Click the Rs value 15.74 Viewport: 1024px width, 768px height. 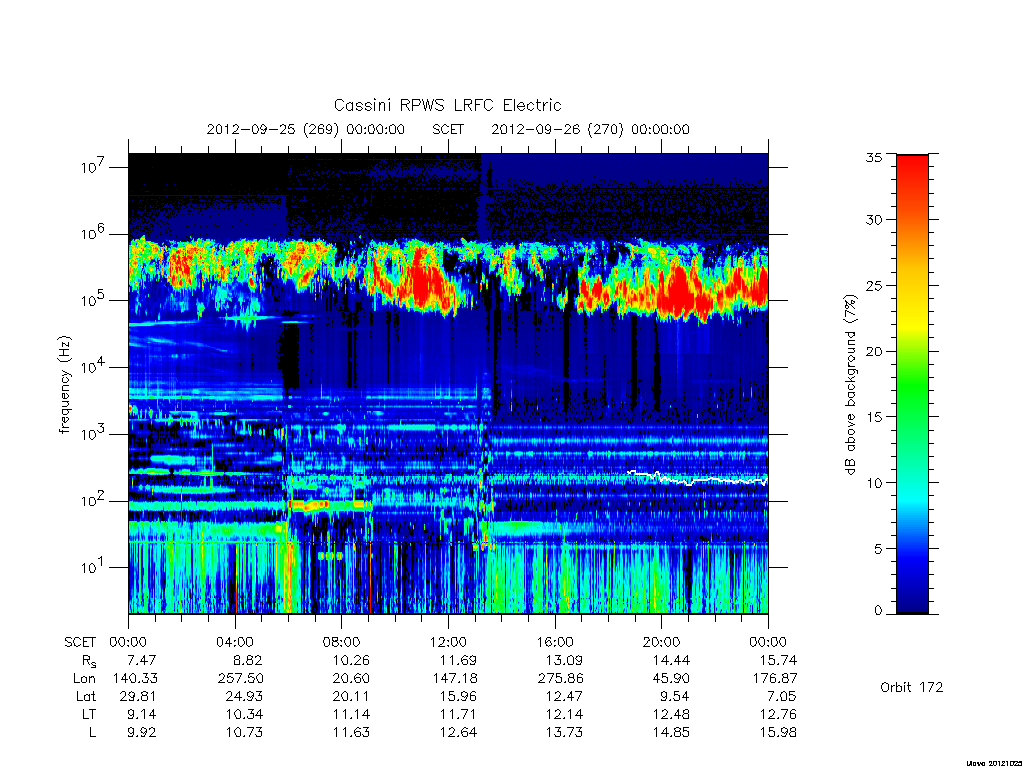778,660
